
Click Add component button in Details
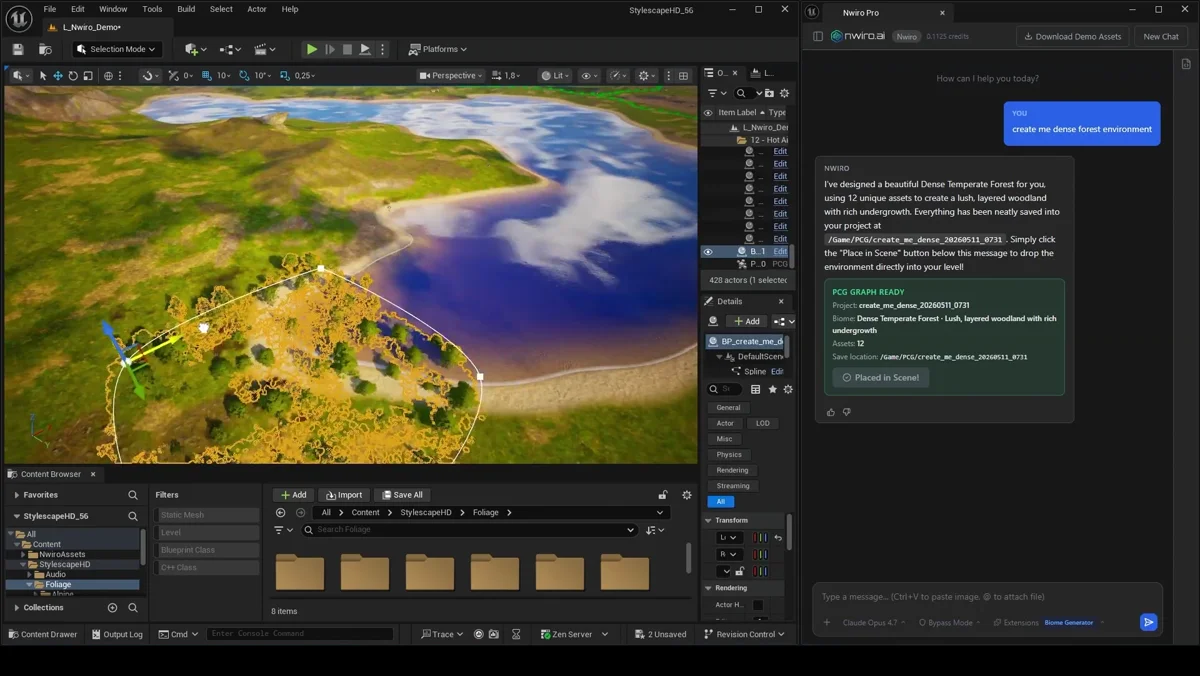[x=746, y=321]
